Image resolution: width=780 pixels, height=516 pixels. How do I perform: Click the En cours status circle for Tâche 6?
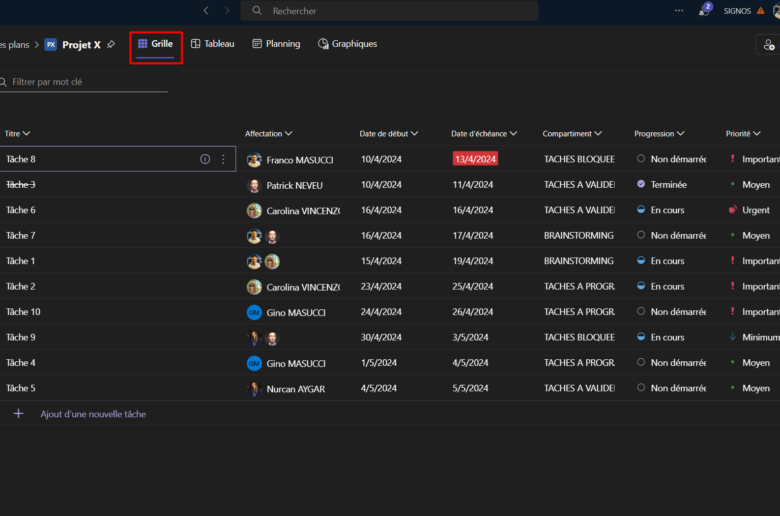(641, 210)
